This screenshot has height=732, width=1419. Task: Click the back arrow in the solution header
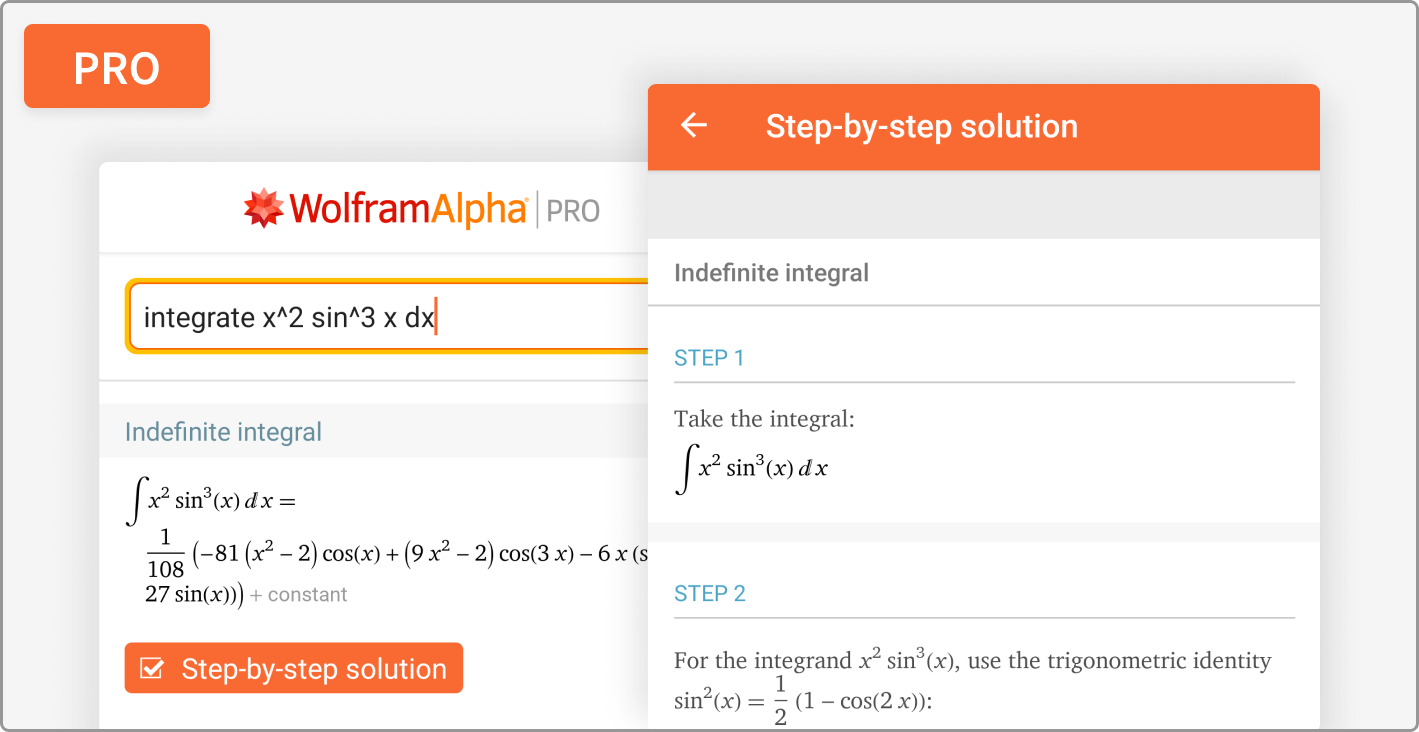694,126
